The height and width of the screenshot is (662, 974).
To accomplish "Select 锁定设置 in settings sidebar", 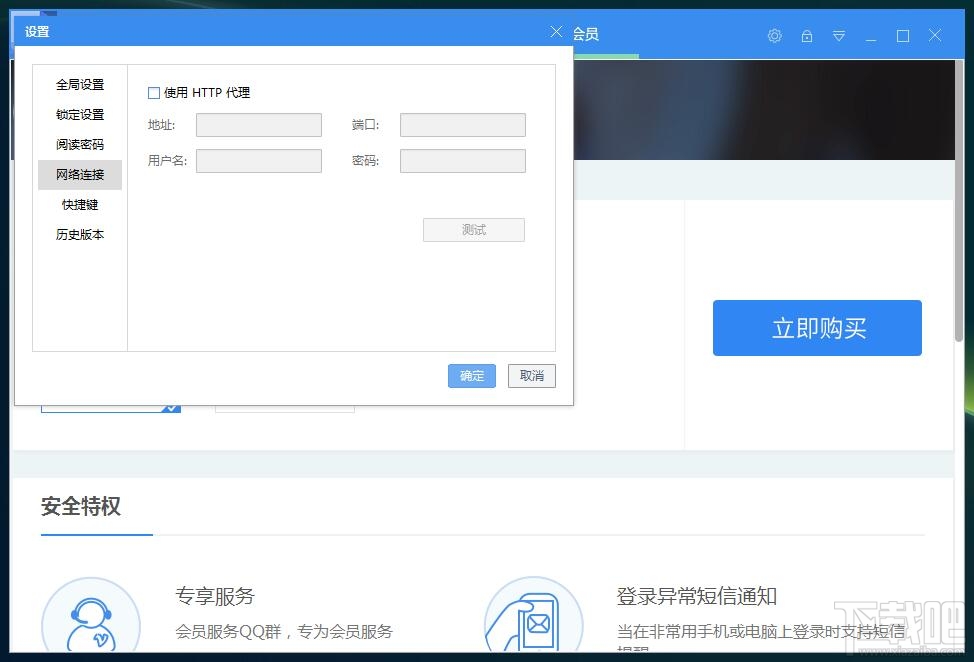I will click(80, 114).
